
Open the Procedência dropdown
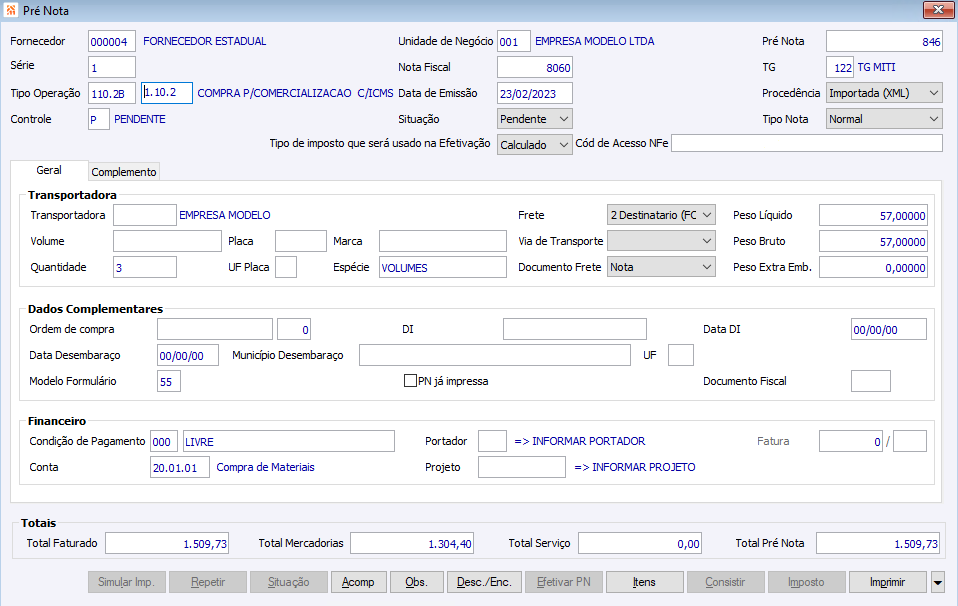(884, 93)
